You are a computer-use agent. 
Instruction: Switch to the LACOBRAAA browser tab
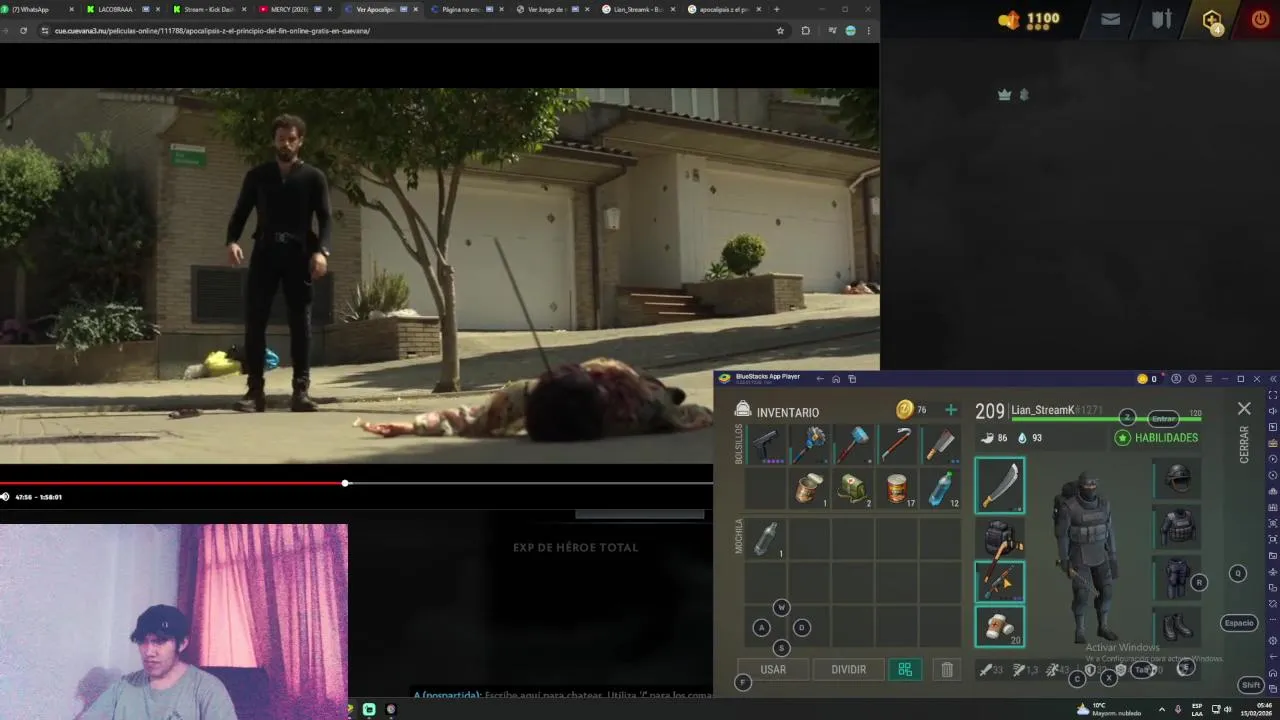[x=122, y=9]
